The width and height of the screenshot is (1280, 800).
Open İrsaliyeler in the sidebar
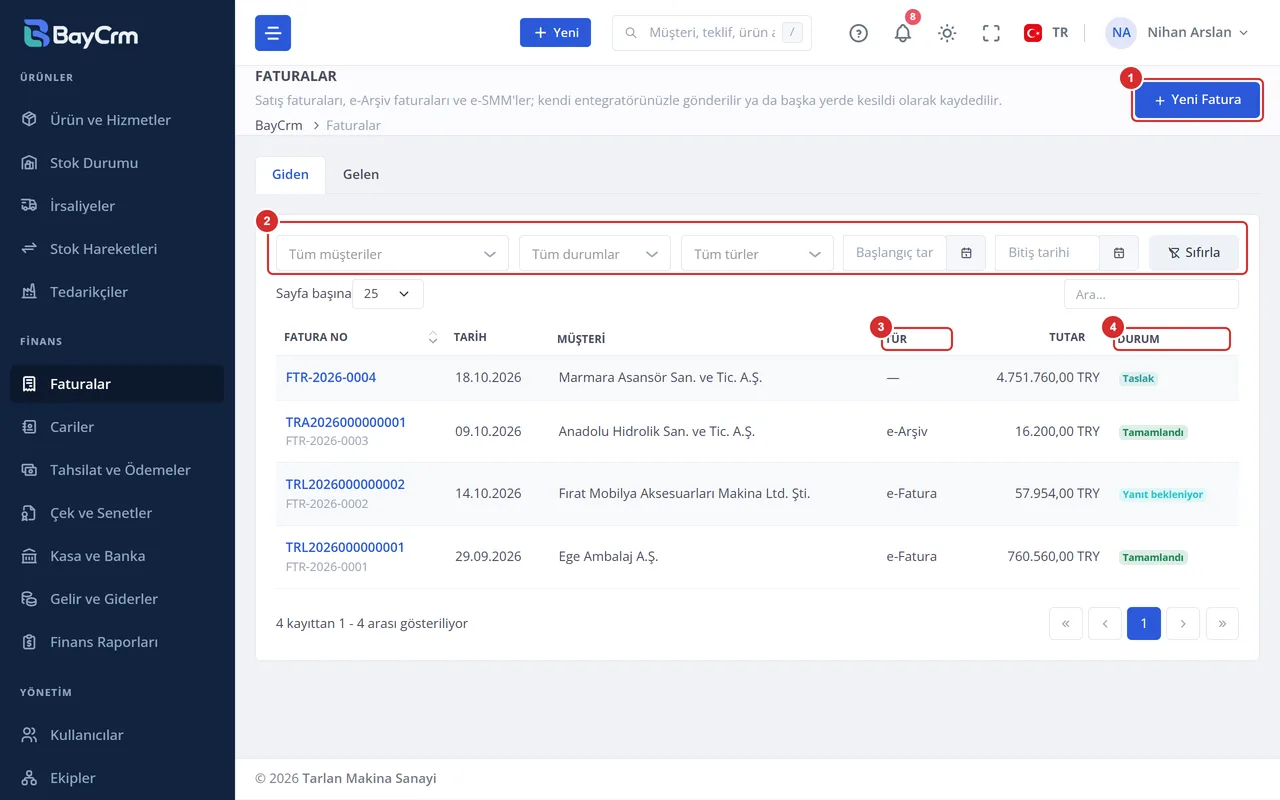pos(117,206)
